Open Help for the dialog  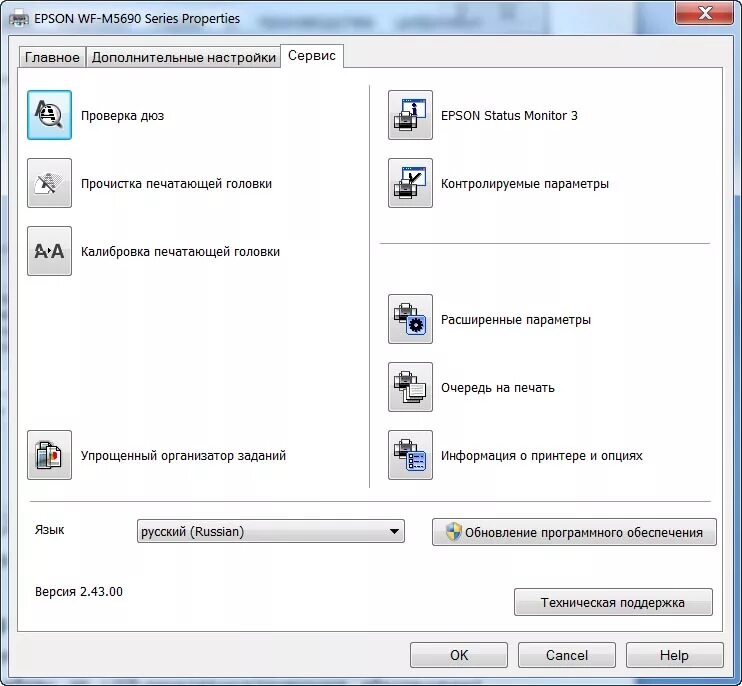[x=675, y=655]
